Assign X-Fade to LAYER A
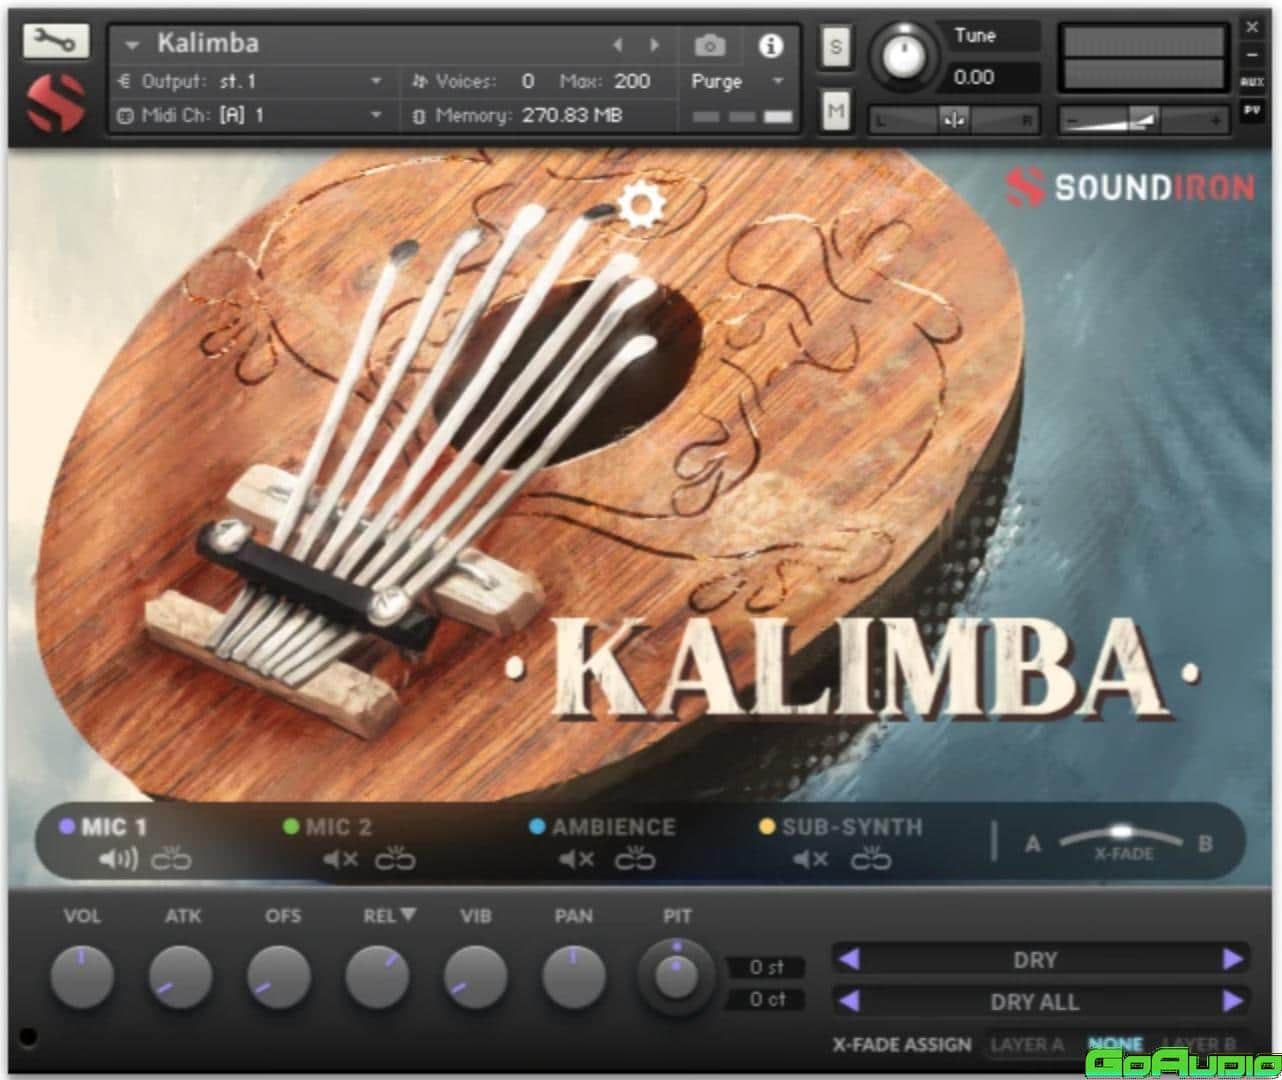 1026,1044
